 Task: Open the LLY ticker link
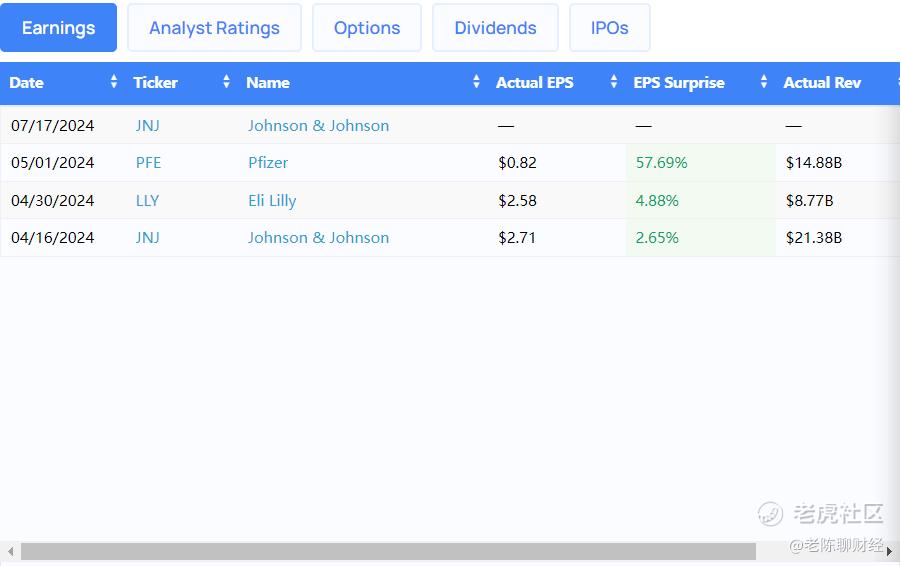[x=147, y=200]
